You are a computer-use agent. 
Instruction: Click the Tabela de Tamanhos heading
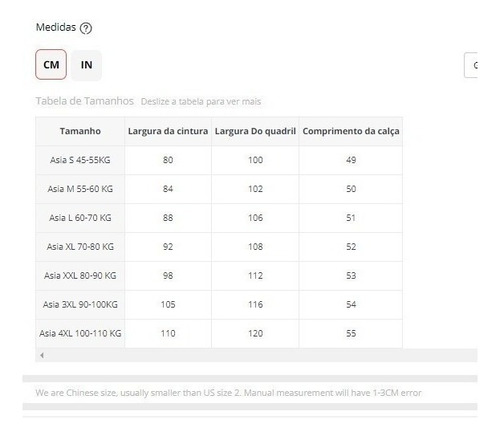pos(85,101)
